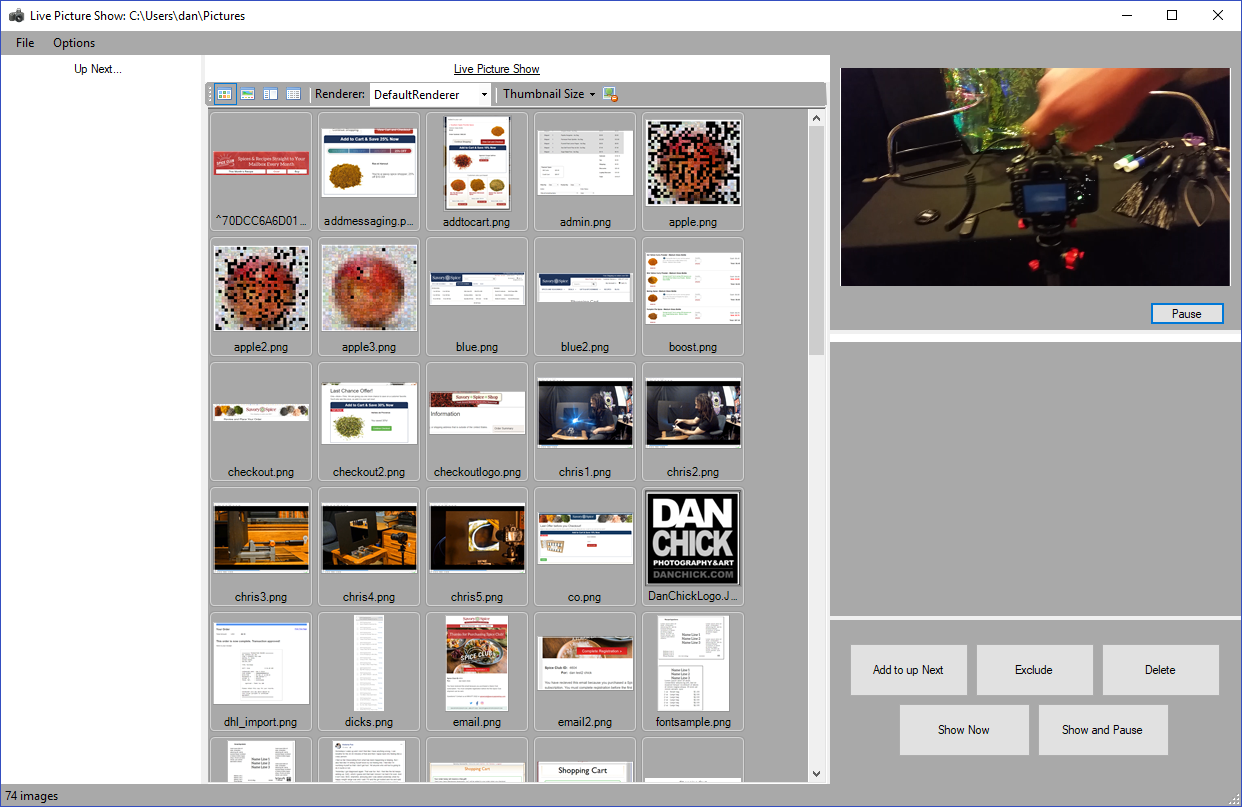Select the dhl_import.png thumbnail

point(261,671)
